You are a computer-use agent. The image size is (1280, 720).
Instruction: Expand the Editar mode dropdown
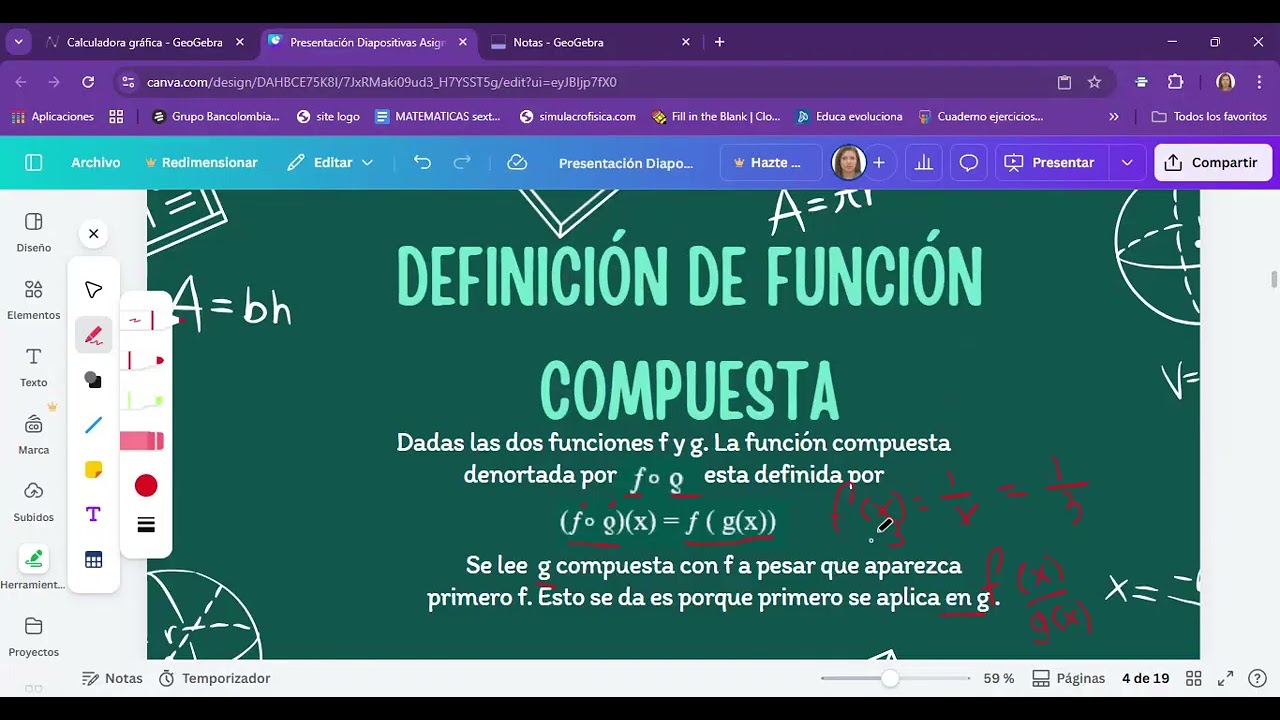pos(329,162)
